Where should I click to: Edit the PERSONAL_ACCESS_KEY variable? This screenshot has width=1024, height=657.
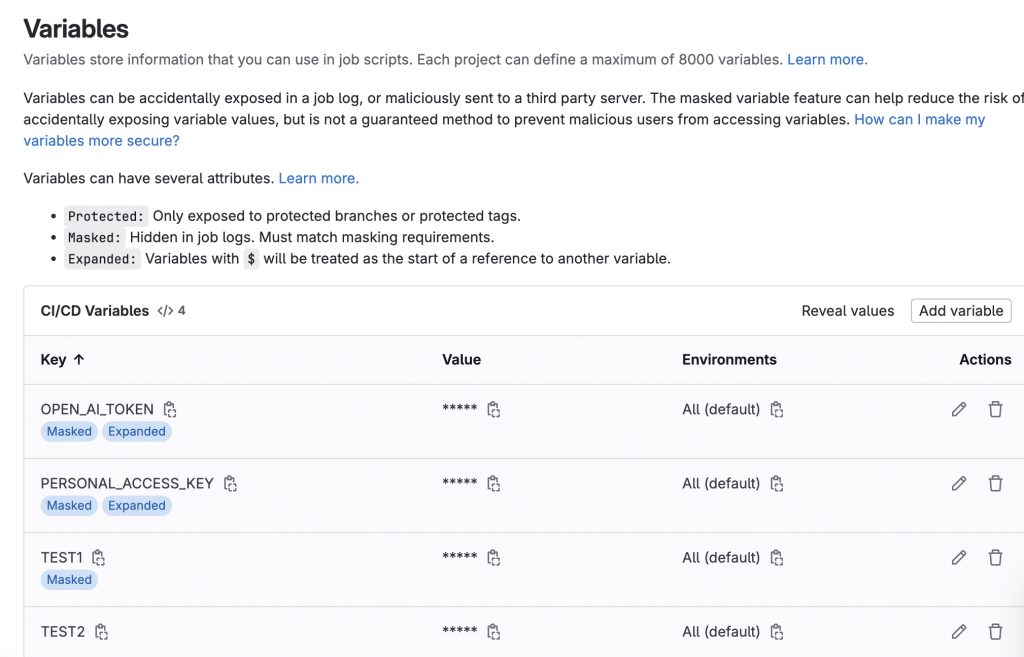(959, 483)
